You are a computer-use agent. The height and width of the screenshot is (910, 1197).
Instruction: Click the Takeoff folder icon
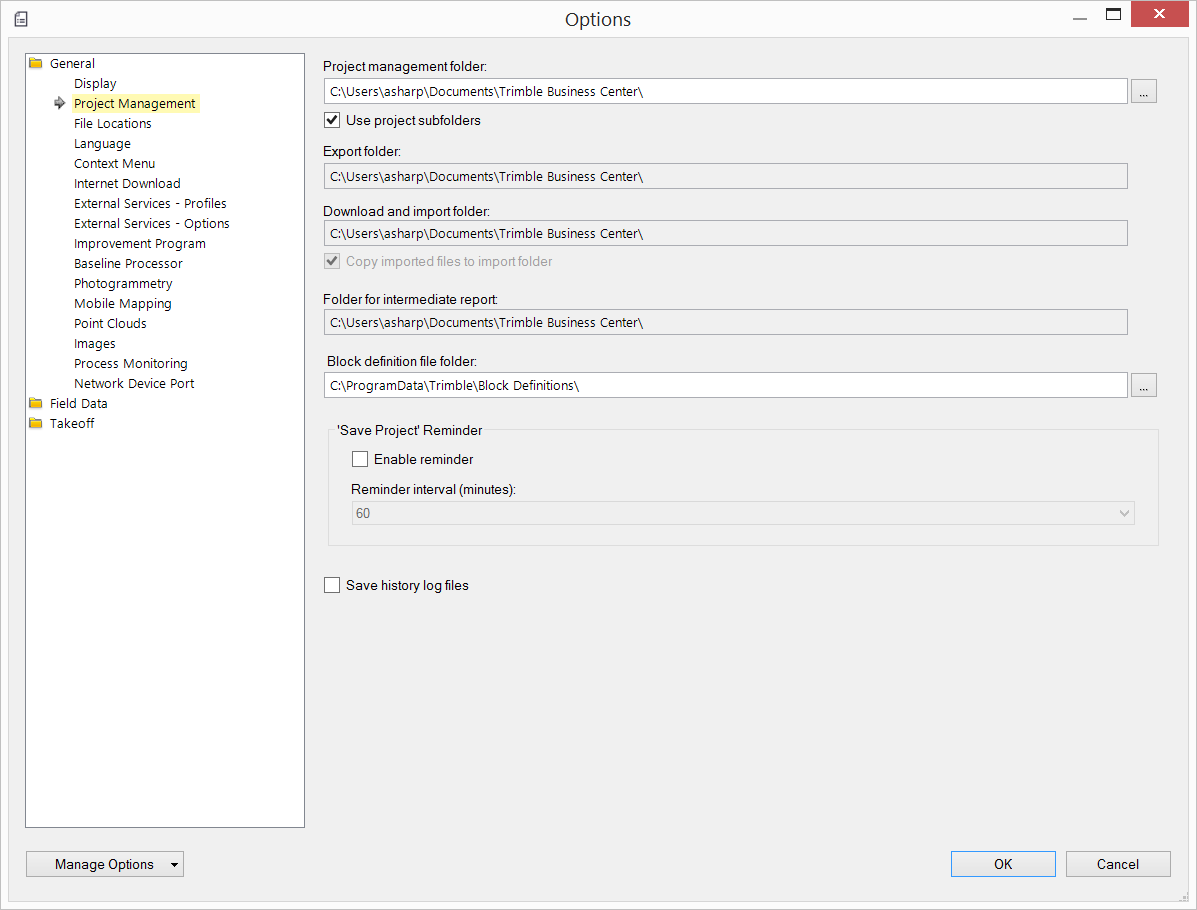pos(36,424)
